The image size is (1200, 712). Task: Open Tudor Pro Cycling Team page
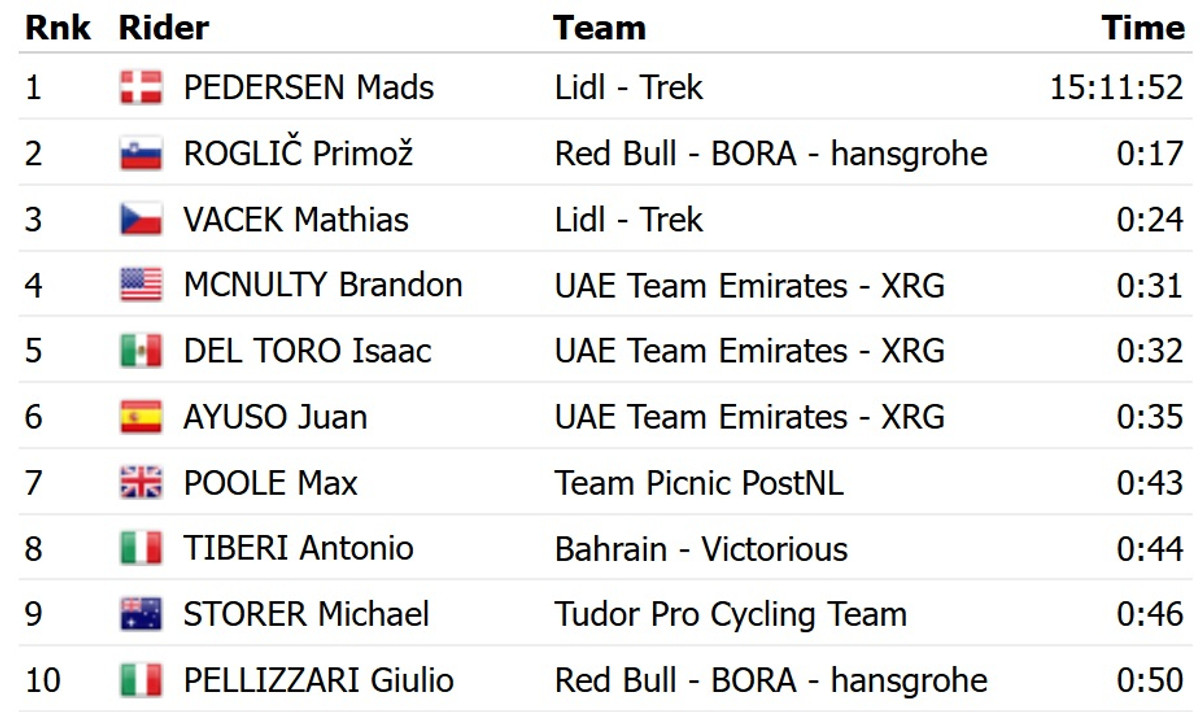click(x=730, y=614)
